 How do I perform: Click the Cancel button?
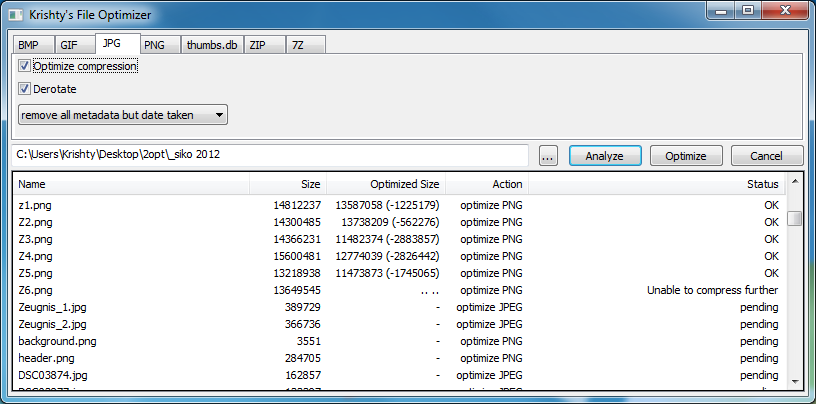pyautogui.click(x=767, y=156)
